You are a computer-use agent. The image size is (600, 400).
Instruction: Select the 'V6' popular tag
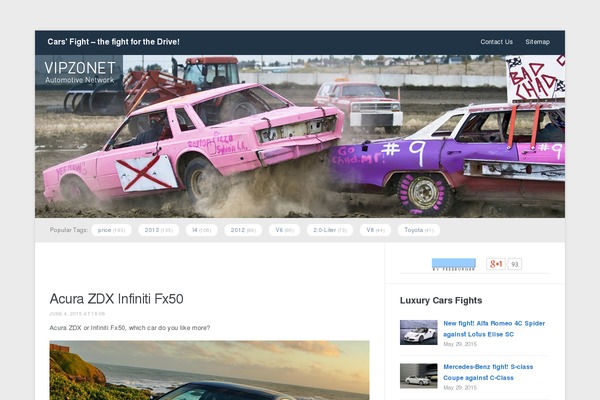pos(284,230)
